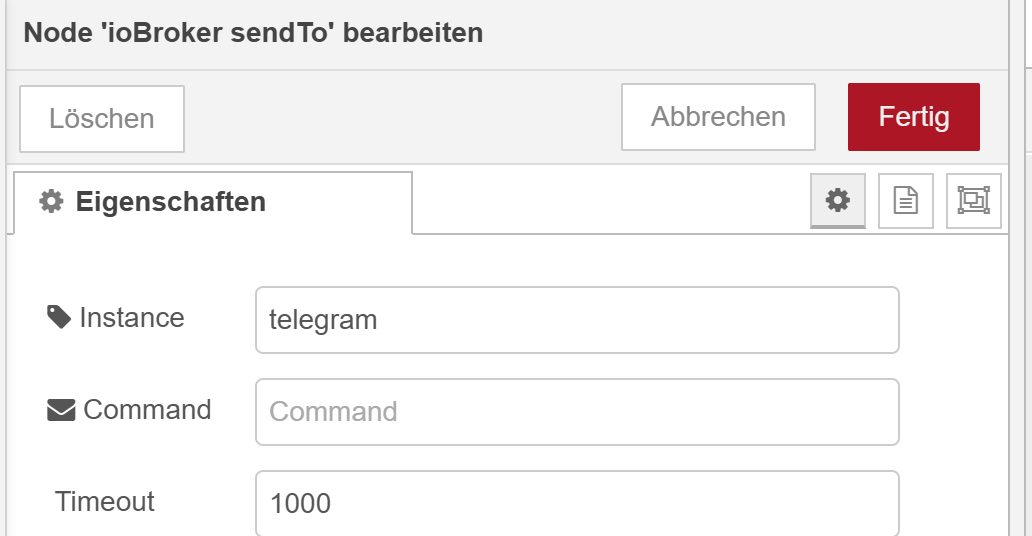
Task: Open the node appearance settings icon
Action: [x=973, y=201]
